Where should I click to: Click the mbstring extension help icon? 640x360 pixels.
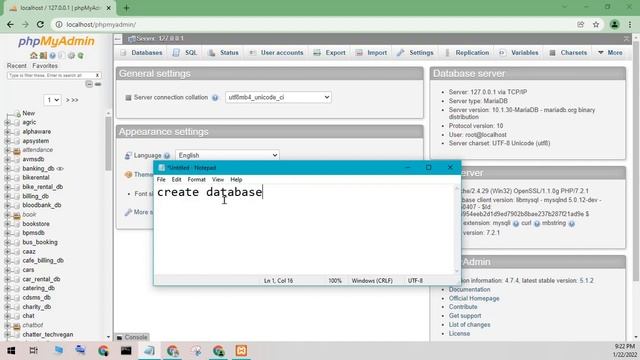[571, 224]
